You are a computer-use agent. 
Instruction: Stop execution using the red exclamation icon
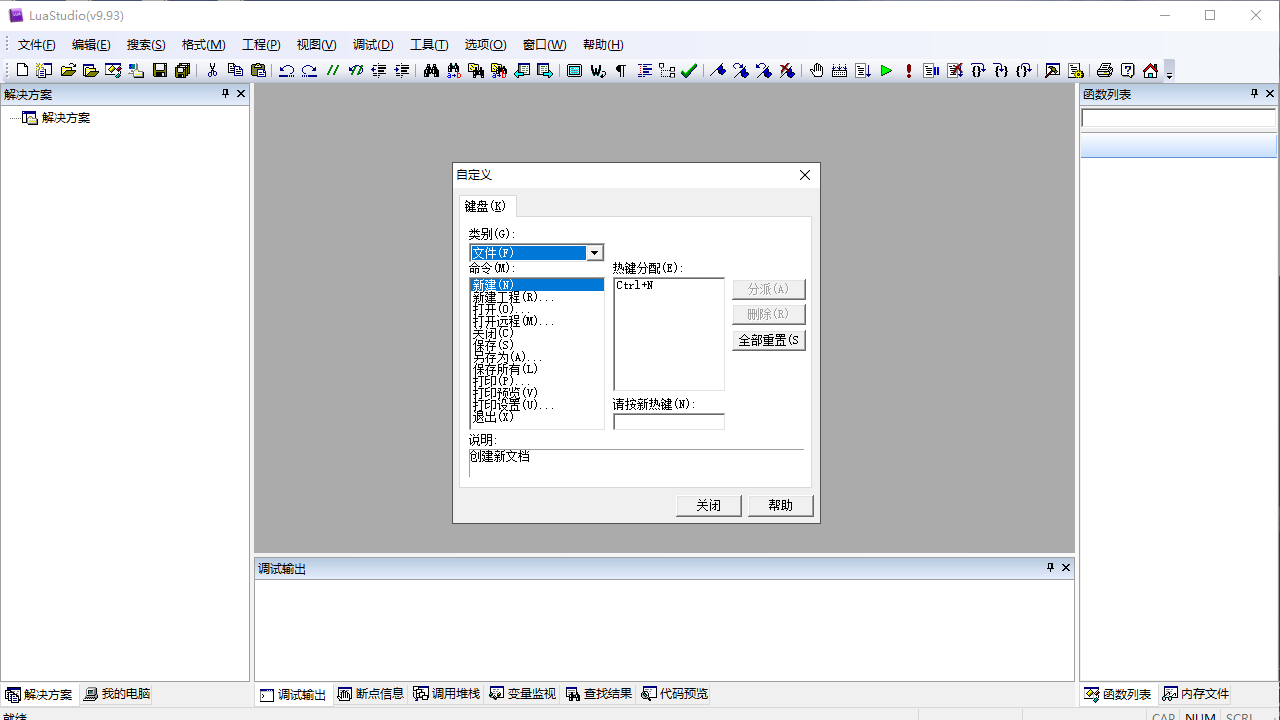point(908,70)
